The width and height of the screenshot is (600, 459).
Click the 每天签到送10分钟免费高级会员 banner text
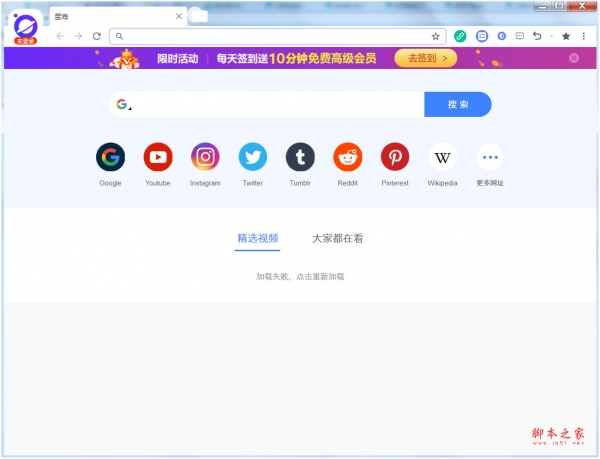296,59
